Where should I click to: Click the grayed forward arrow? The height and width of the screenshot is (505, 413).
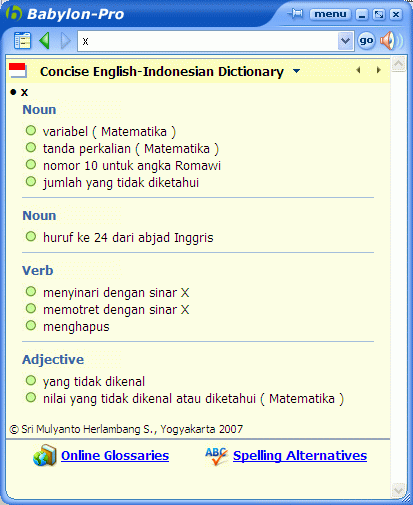point(66,41)
